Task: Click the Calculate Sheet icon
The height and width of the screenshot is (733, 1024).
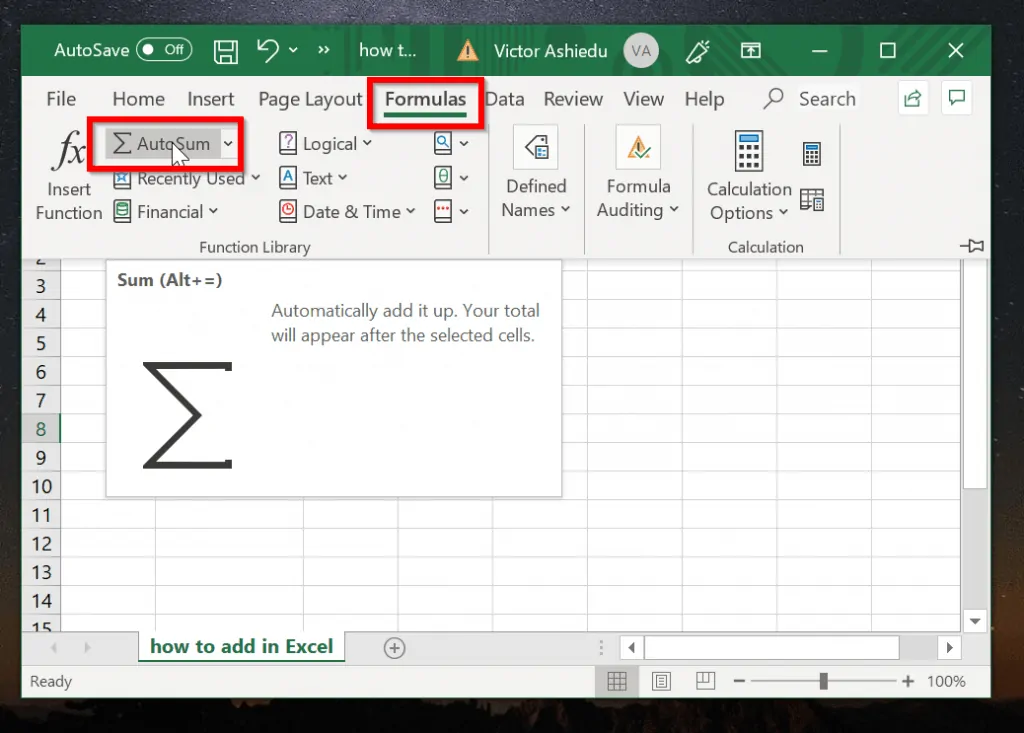Action: coord(811,200)
